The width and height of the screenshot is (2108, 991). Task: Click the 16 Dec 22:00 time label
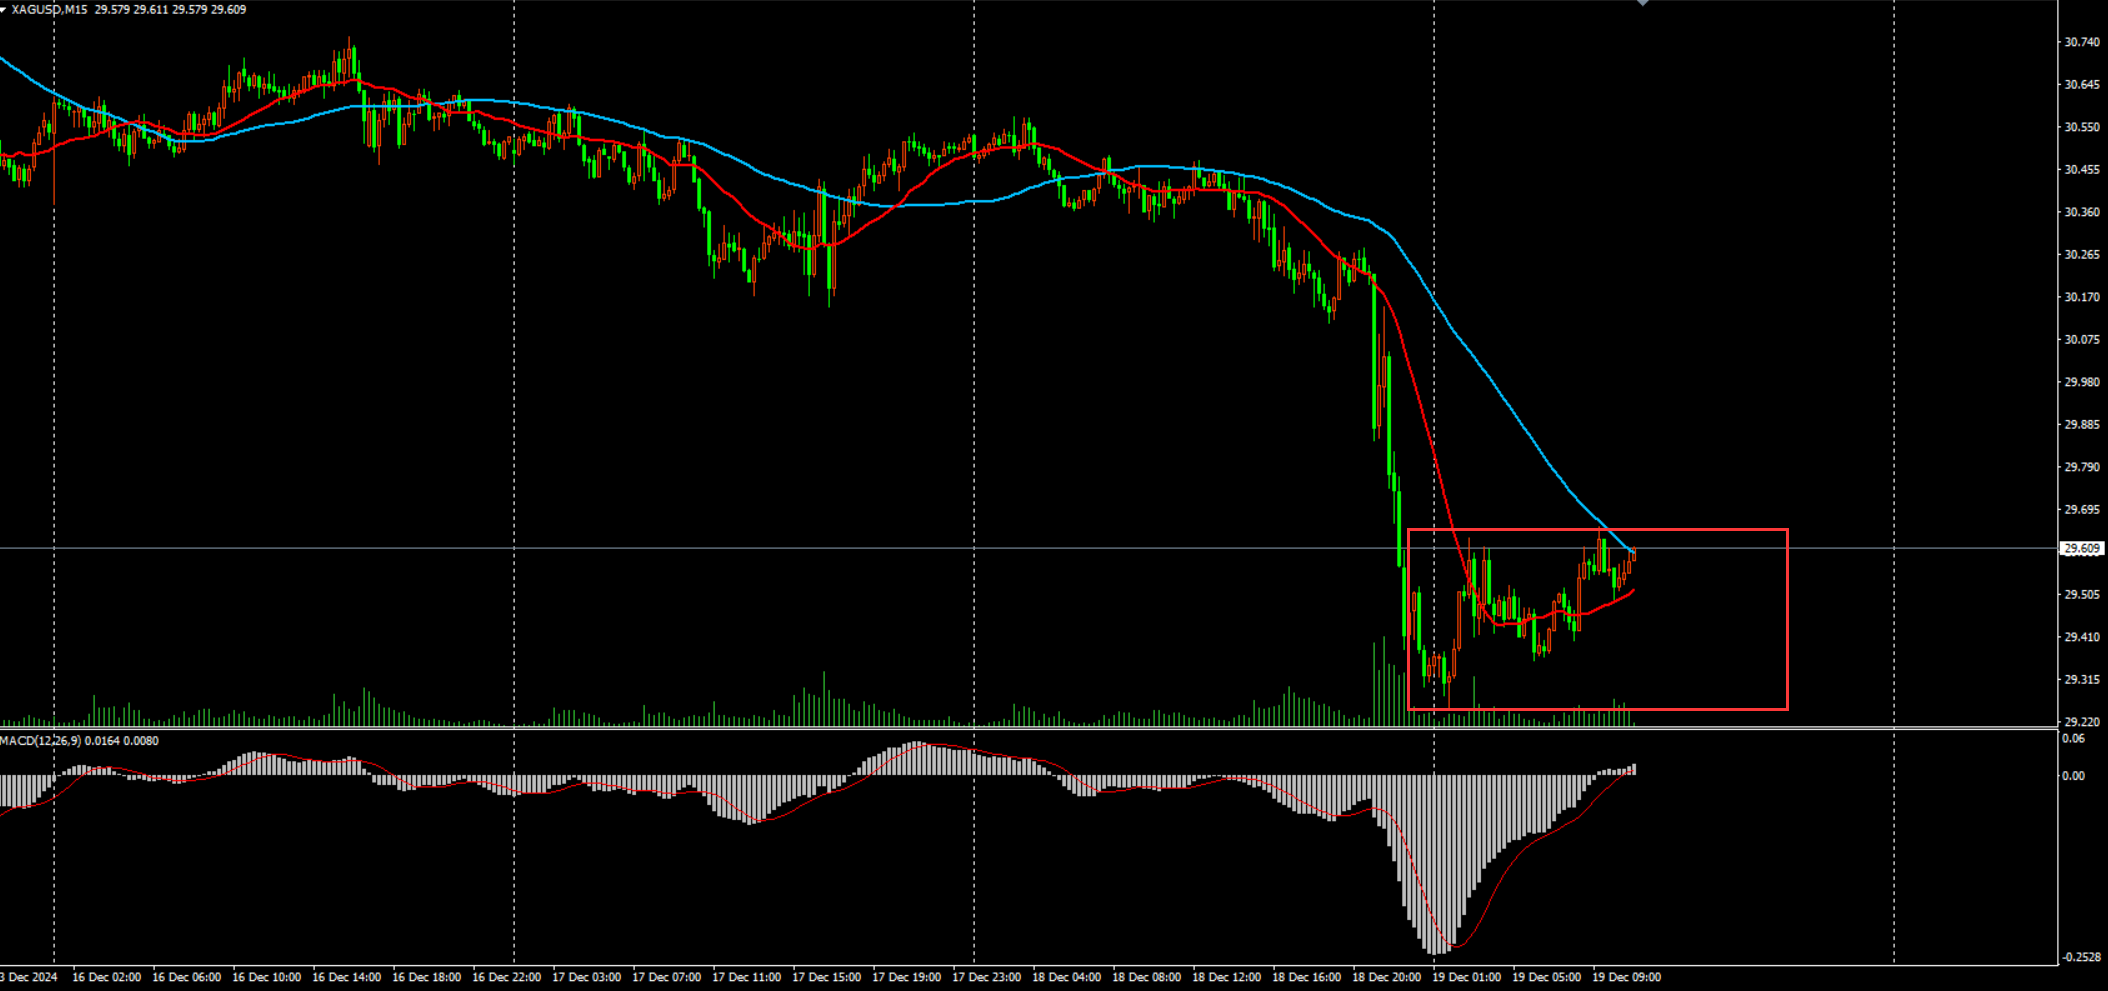(x=506, y=977)
